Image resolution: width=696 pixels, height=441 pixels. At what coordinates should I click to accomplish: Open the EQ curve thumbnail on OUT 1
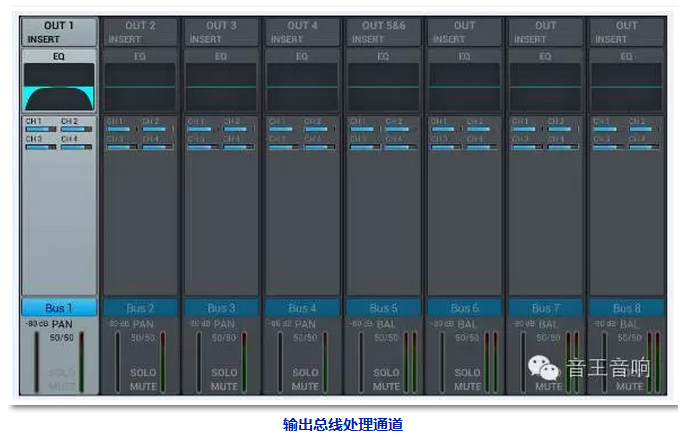pyautogui.click(x=59, y=87)
